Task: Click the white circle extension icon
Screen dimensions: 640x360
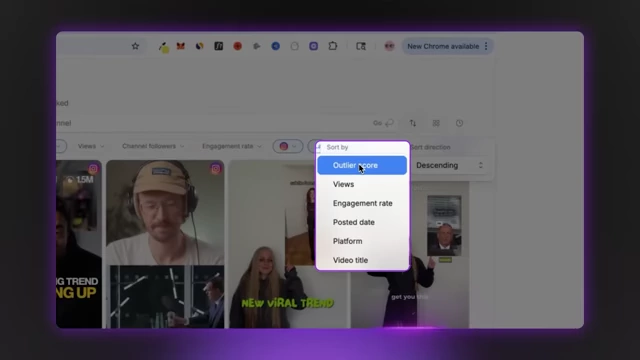Action: 295,46
